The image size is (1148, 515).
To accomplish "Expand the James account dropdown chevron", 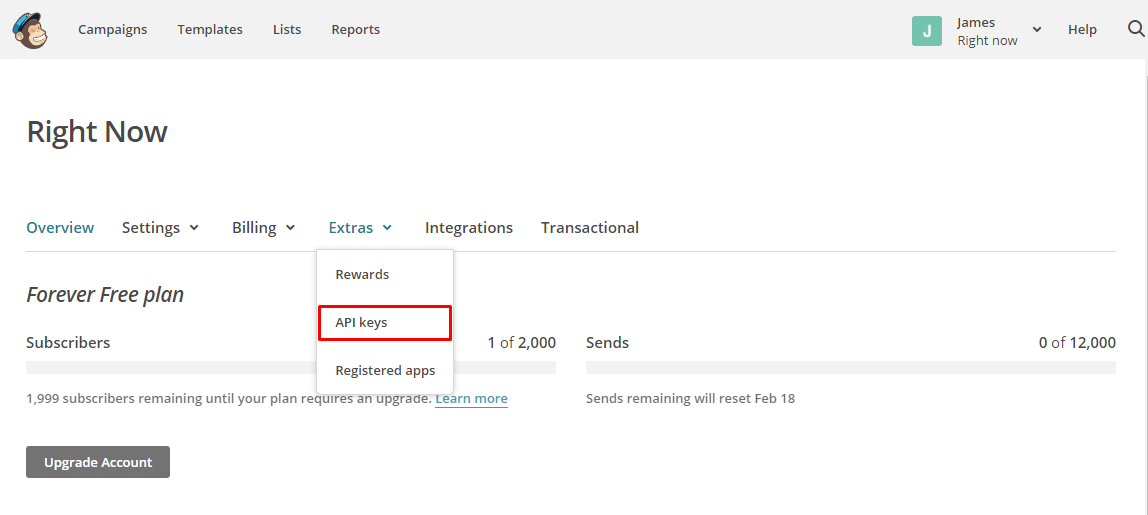I will 1037,29.
